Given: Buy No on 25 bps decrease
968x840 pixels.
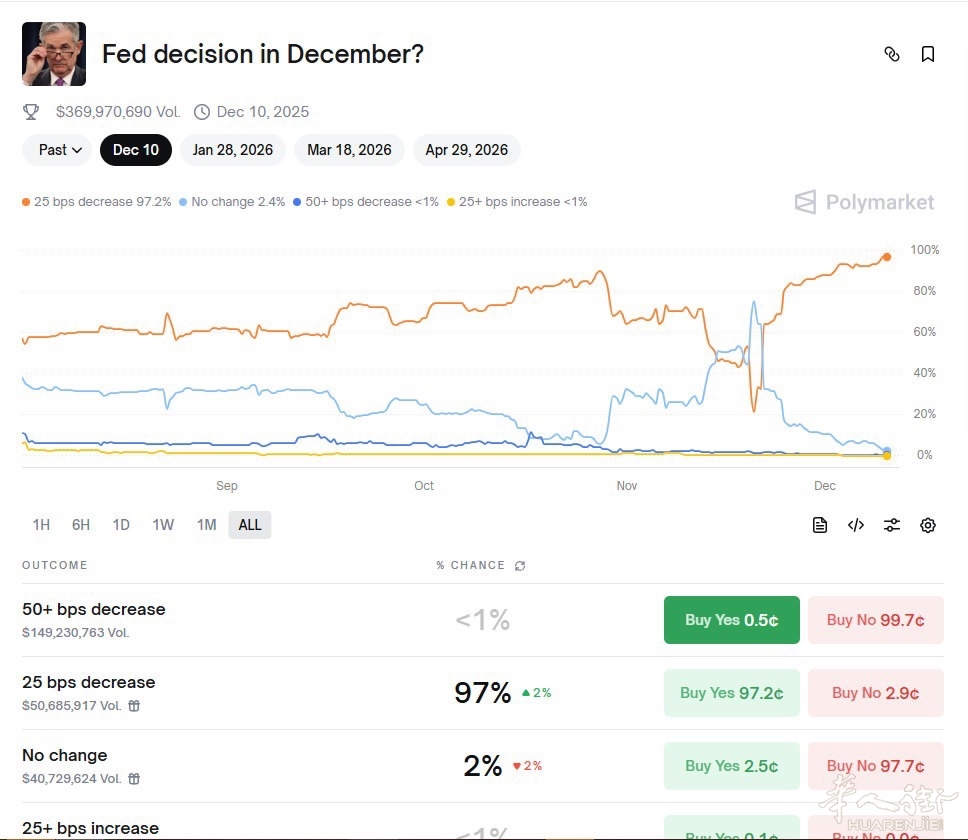Looking at the screenshot, I should 875,693.
